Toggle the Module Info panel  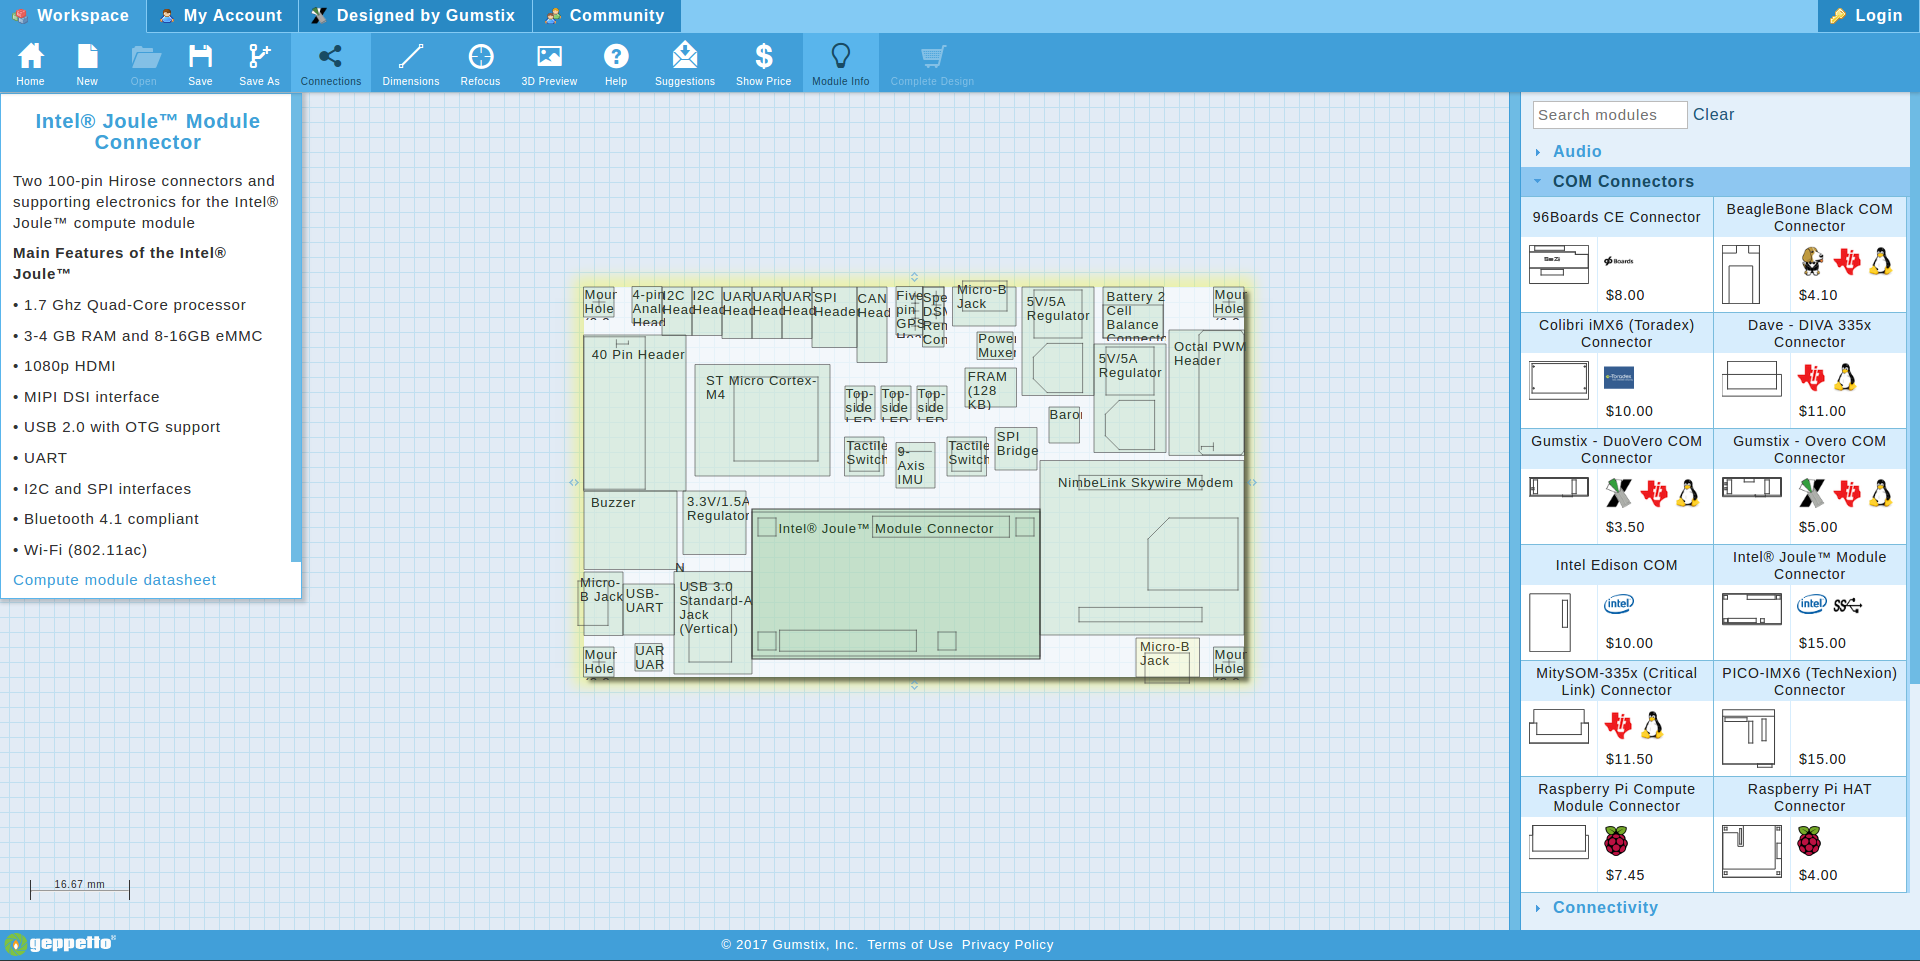point(841,64)
